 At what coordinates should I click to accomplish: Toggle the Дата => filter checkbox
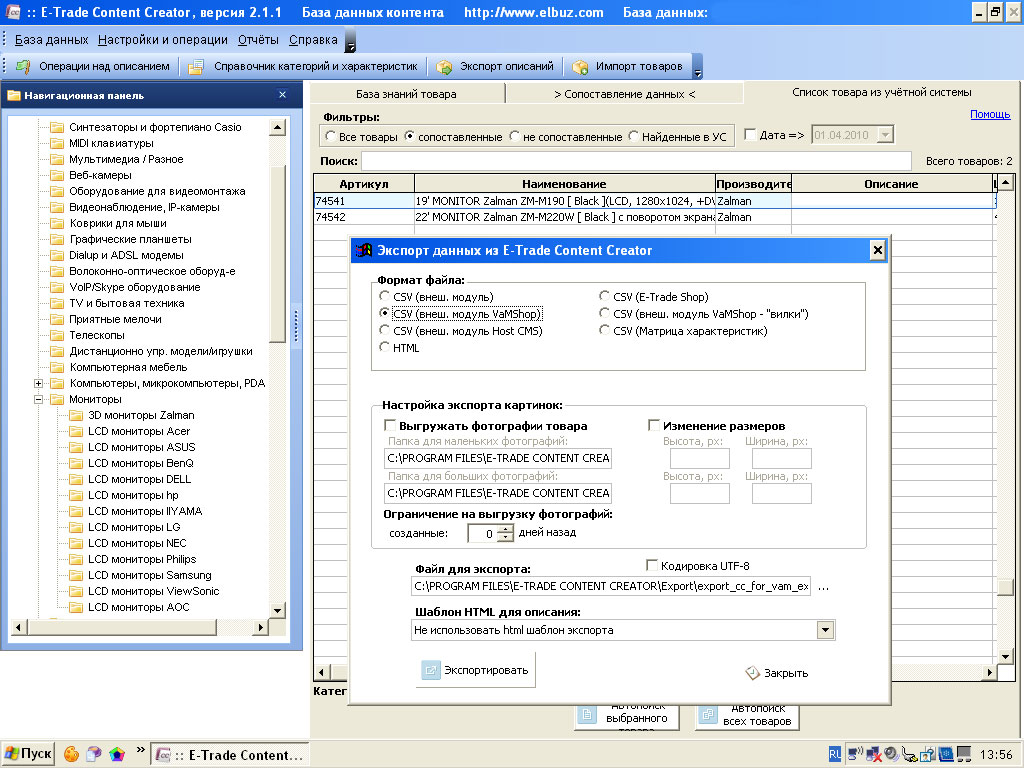750,135
